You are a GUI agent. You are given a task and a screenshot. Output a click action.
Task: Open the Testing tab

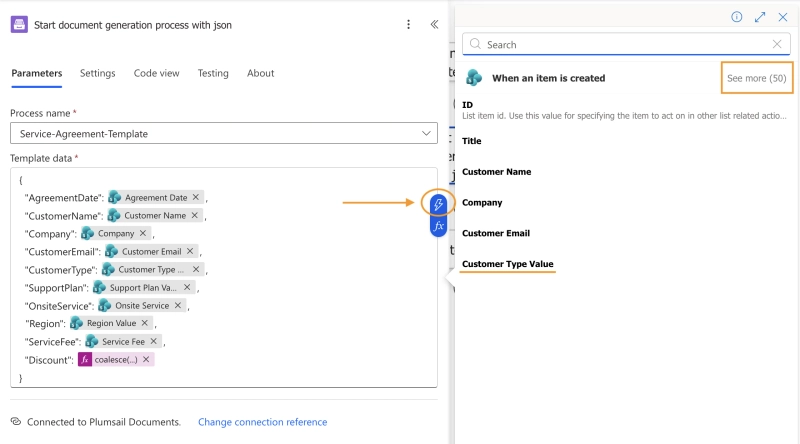point(213,73)
